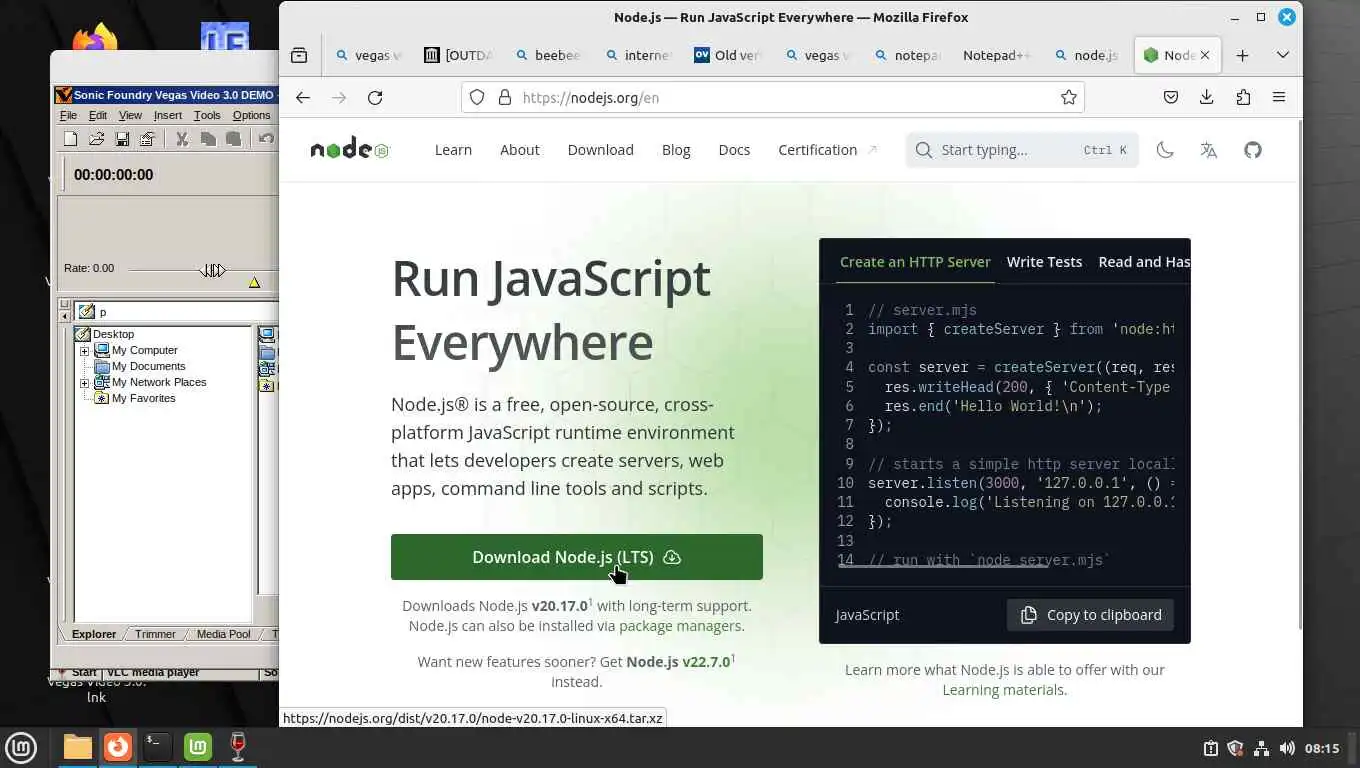Click Copy icon in Vegas toolbar

pyautogui.click(x=208, y=139)
